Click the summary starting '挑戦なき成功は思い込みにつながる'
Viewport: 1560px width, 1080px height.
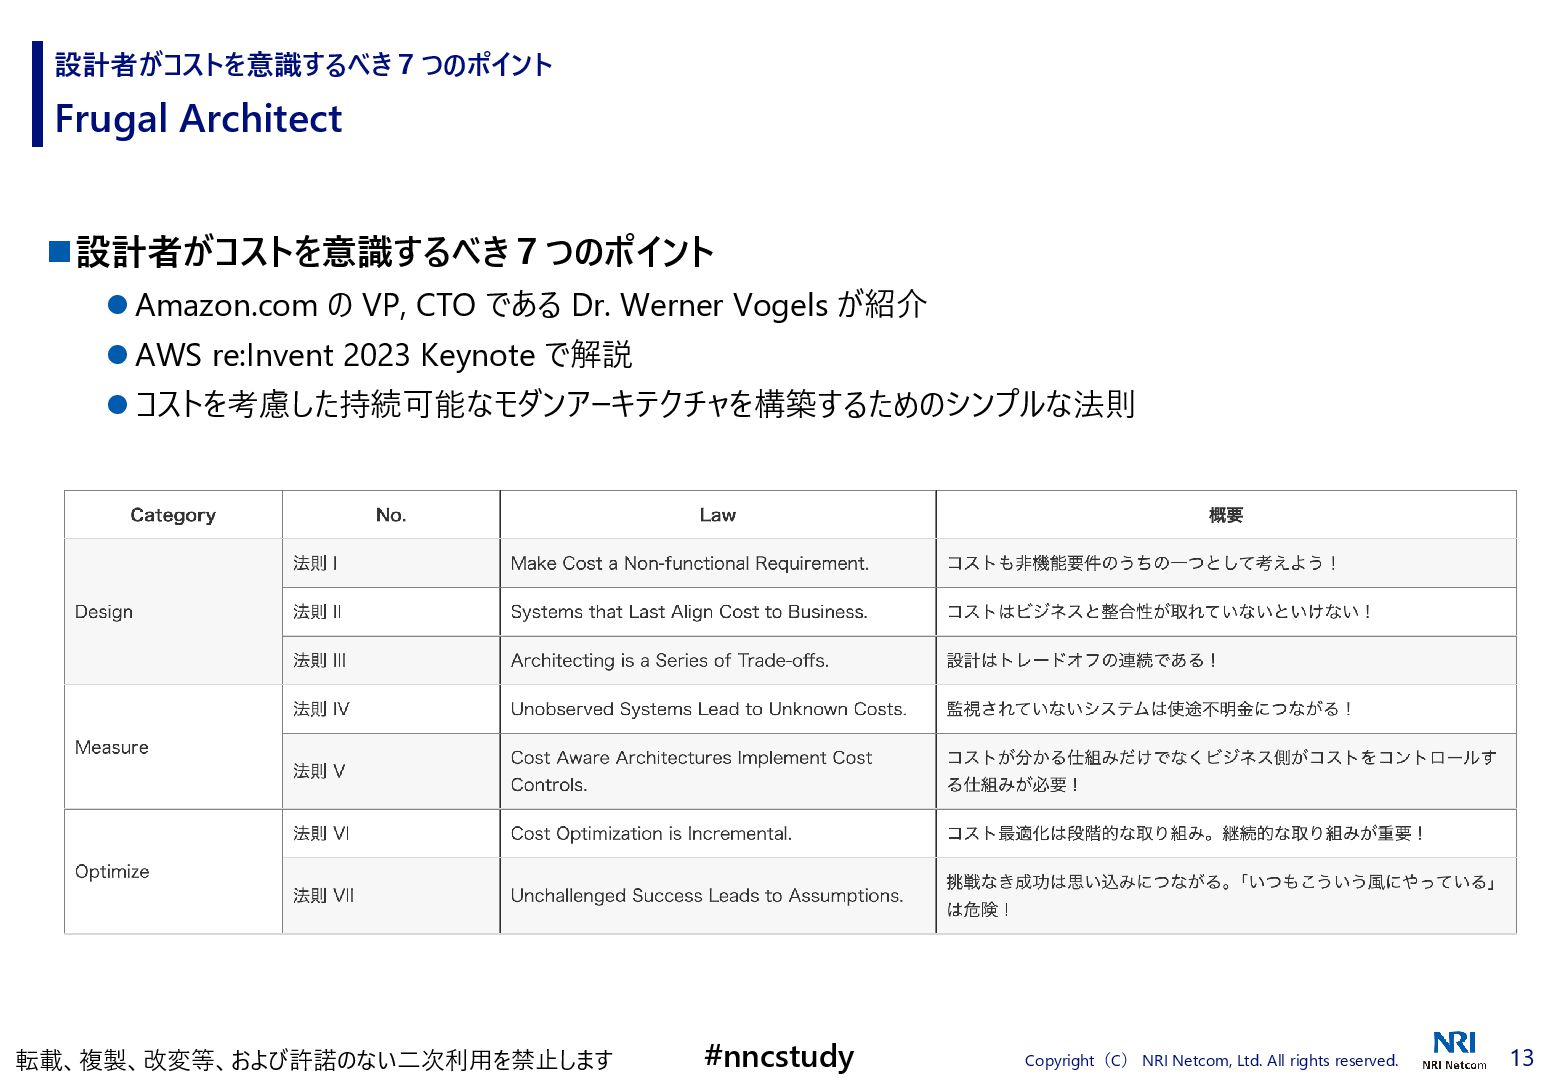point(1221,895)
